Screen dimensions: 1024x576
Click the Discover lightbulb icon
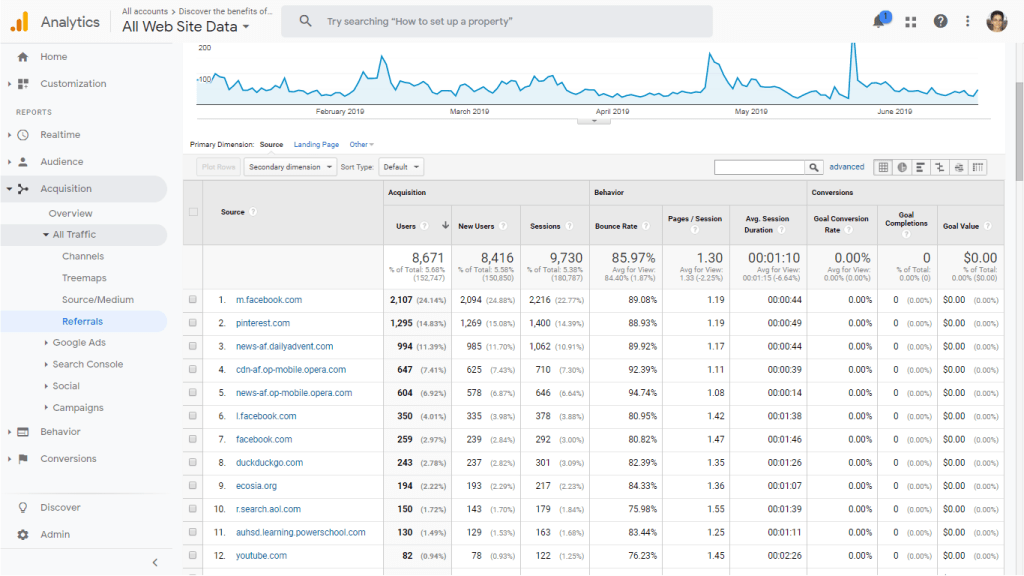click(x=23, y=507)
